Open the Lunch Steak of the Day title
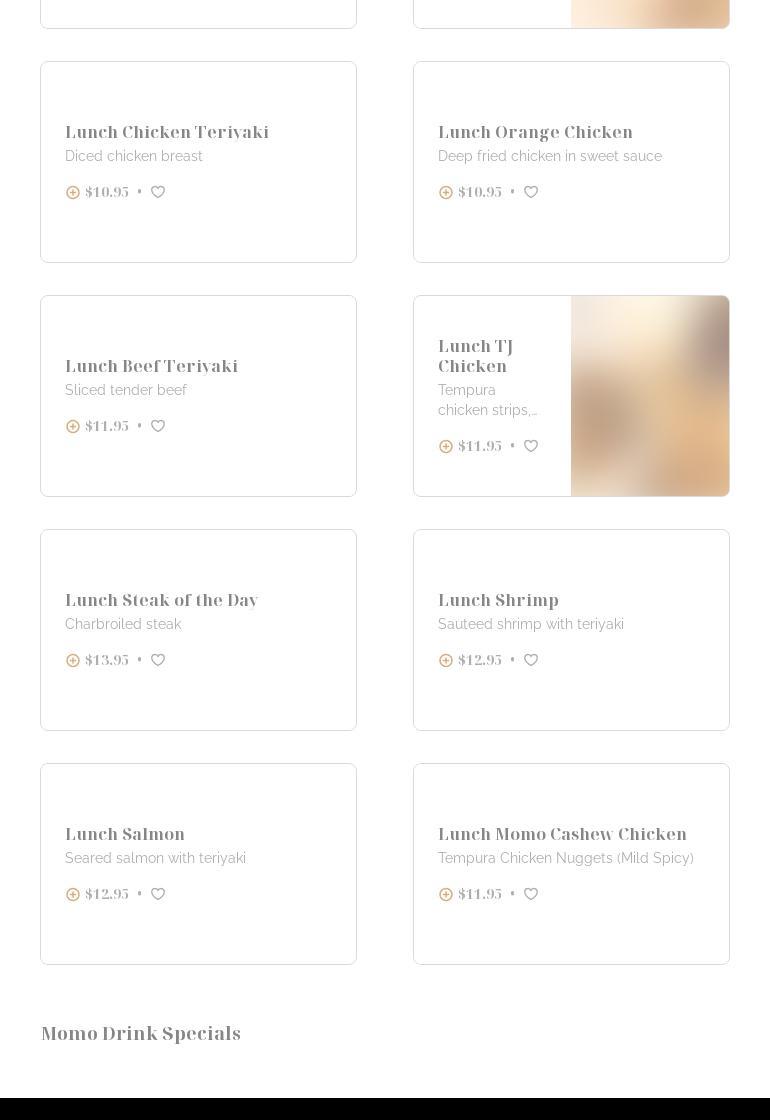The height and width of the screenshot is (1120, 770). coord(162,600)
